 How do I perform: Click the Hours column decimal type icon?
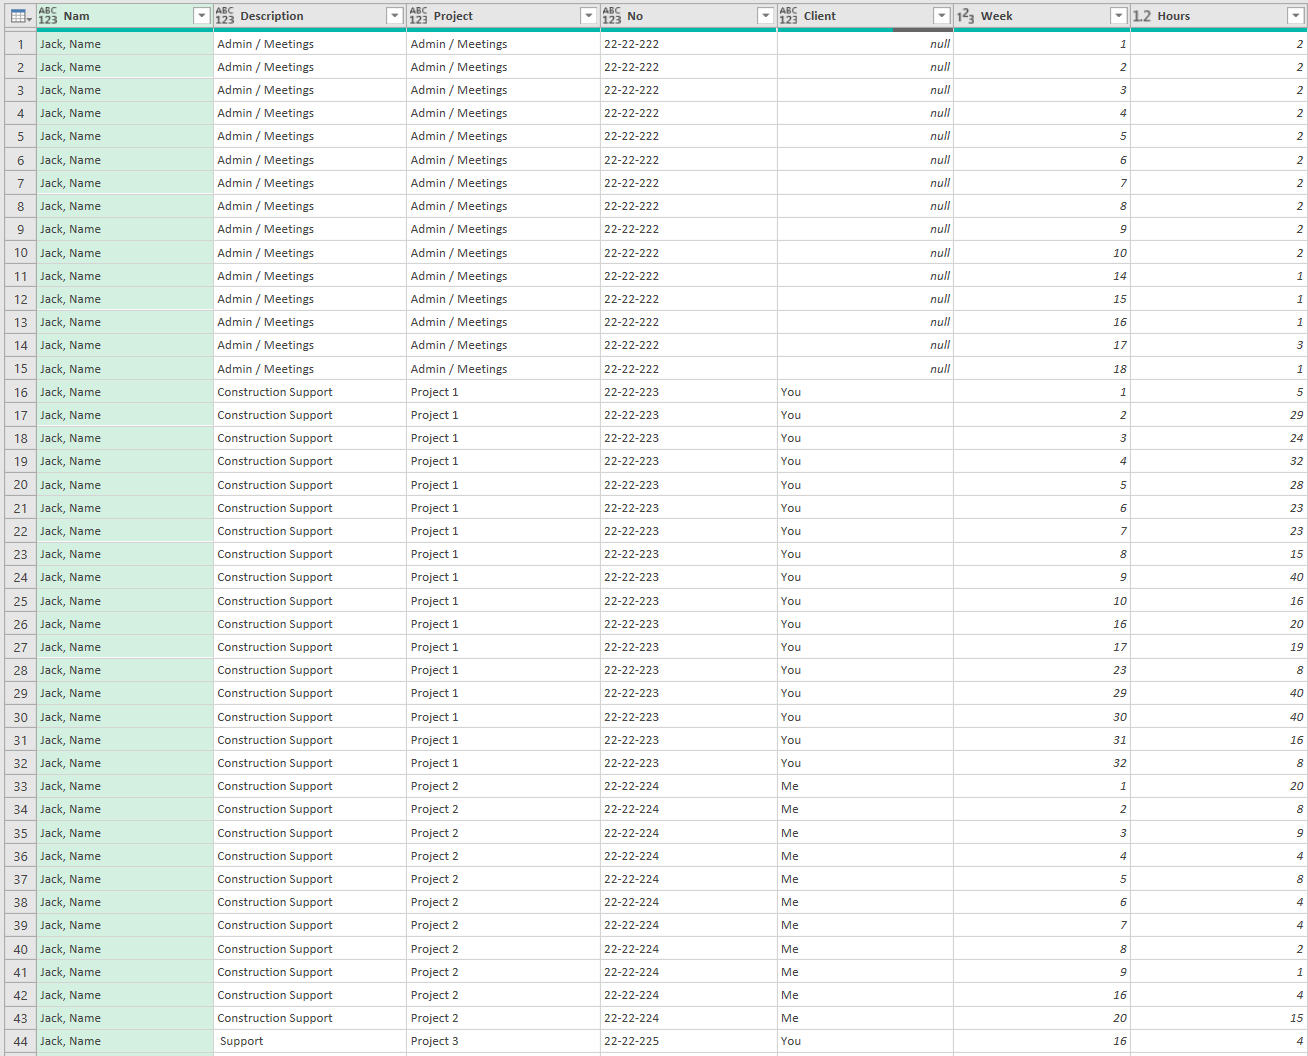click(1142, 16)
